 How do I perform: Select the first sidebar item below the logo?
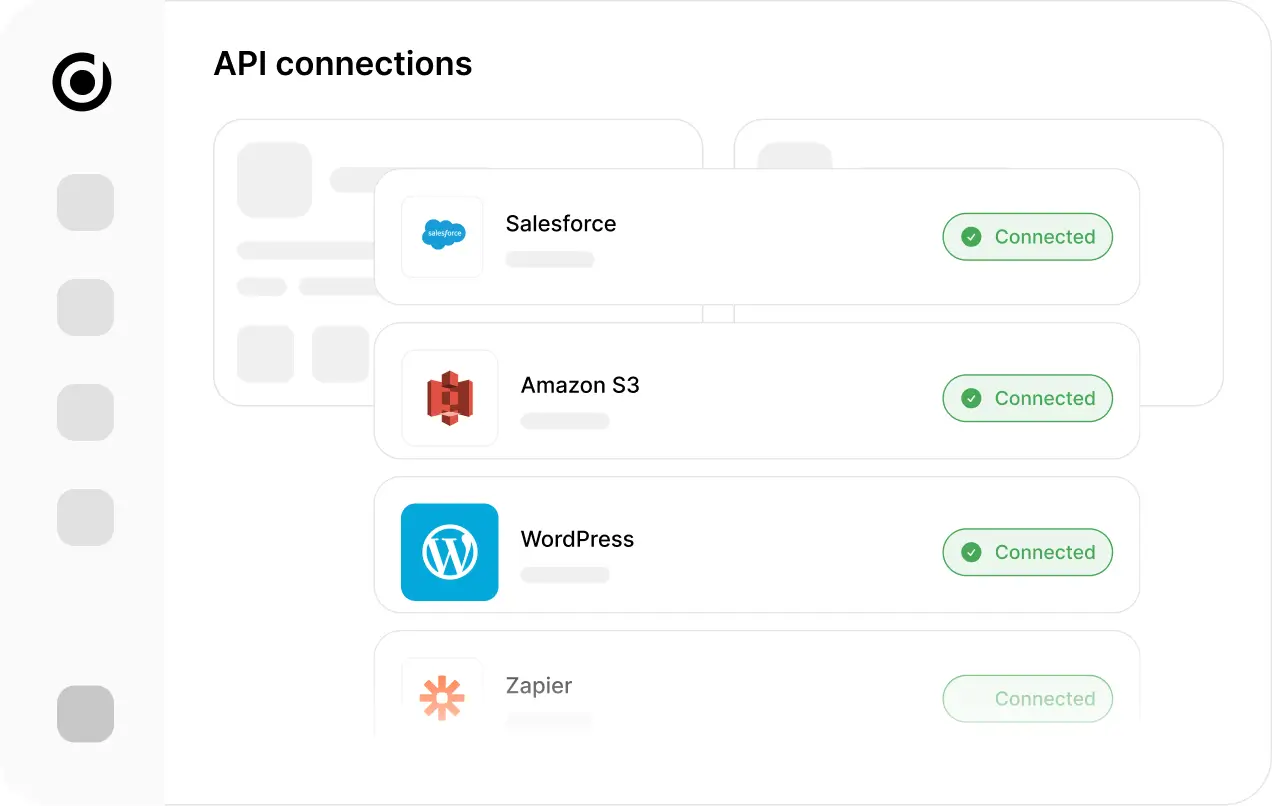pos(85,202)
